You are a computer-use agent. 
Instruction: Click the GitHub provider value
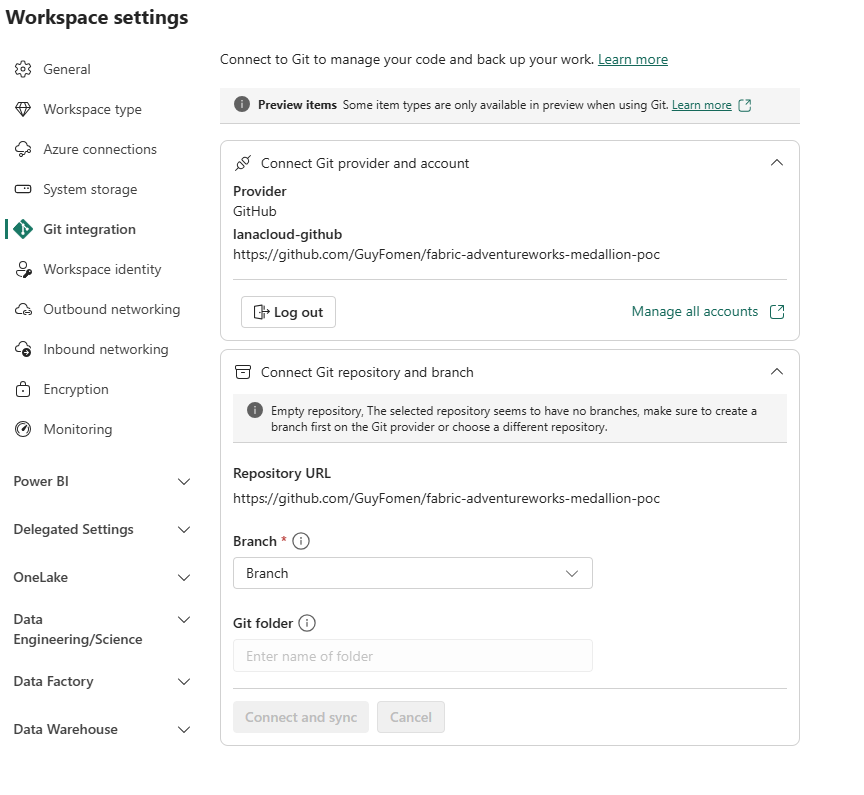(x=255, y=212)
